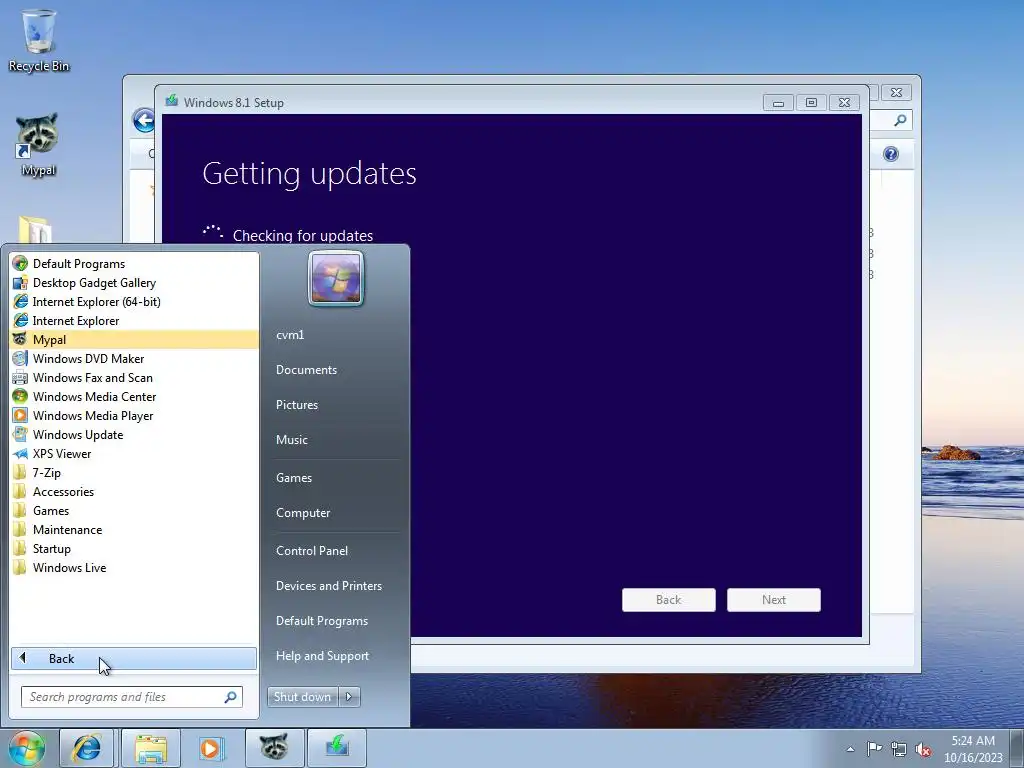Open the cvm1 user folder
This screenshot has height=768, width=1024.
[x=290, y=335]
